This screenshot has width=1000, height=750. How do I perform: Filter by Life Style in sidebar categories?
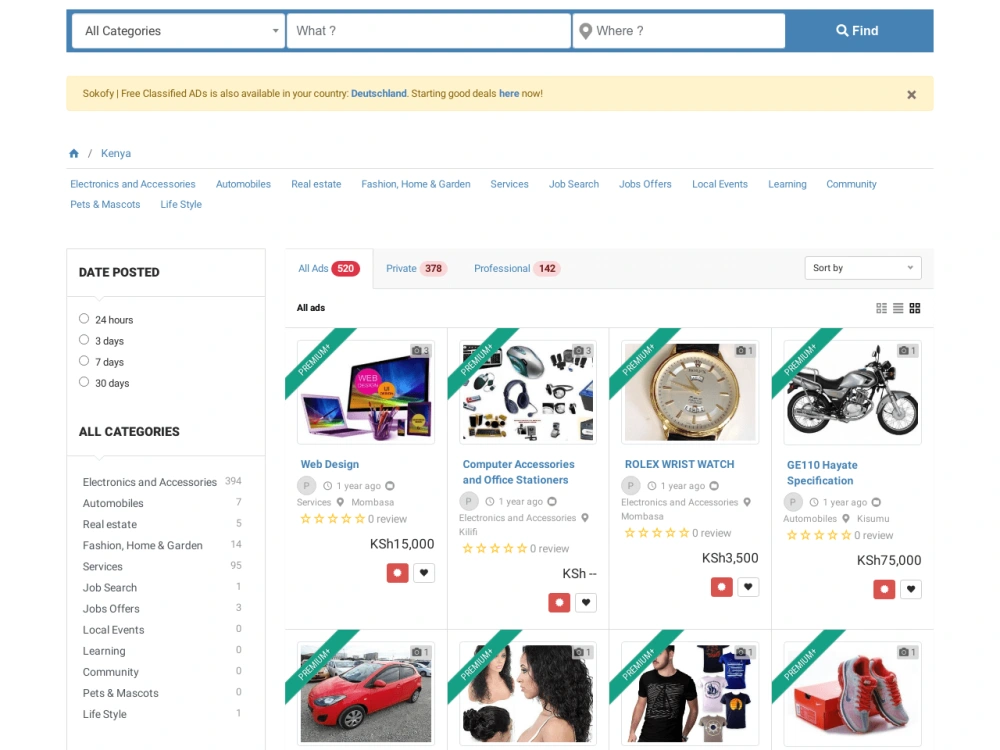click(x=105, y=714)
